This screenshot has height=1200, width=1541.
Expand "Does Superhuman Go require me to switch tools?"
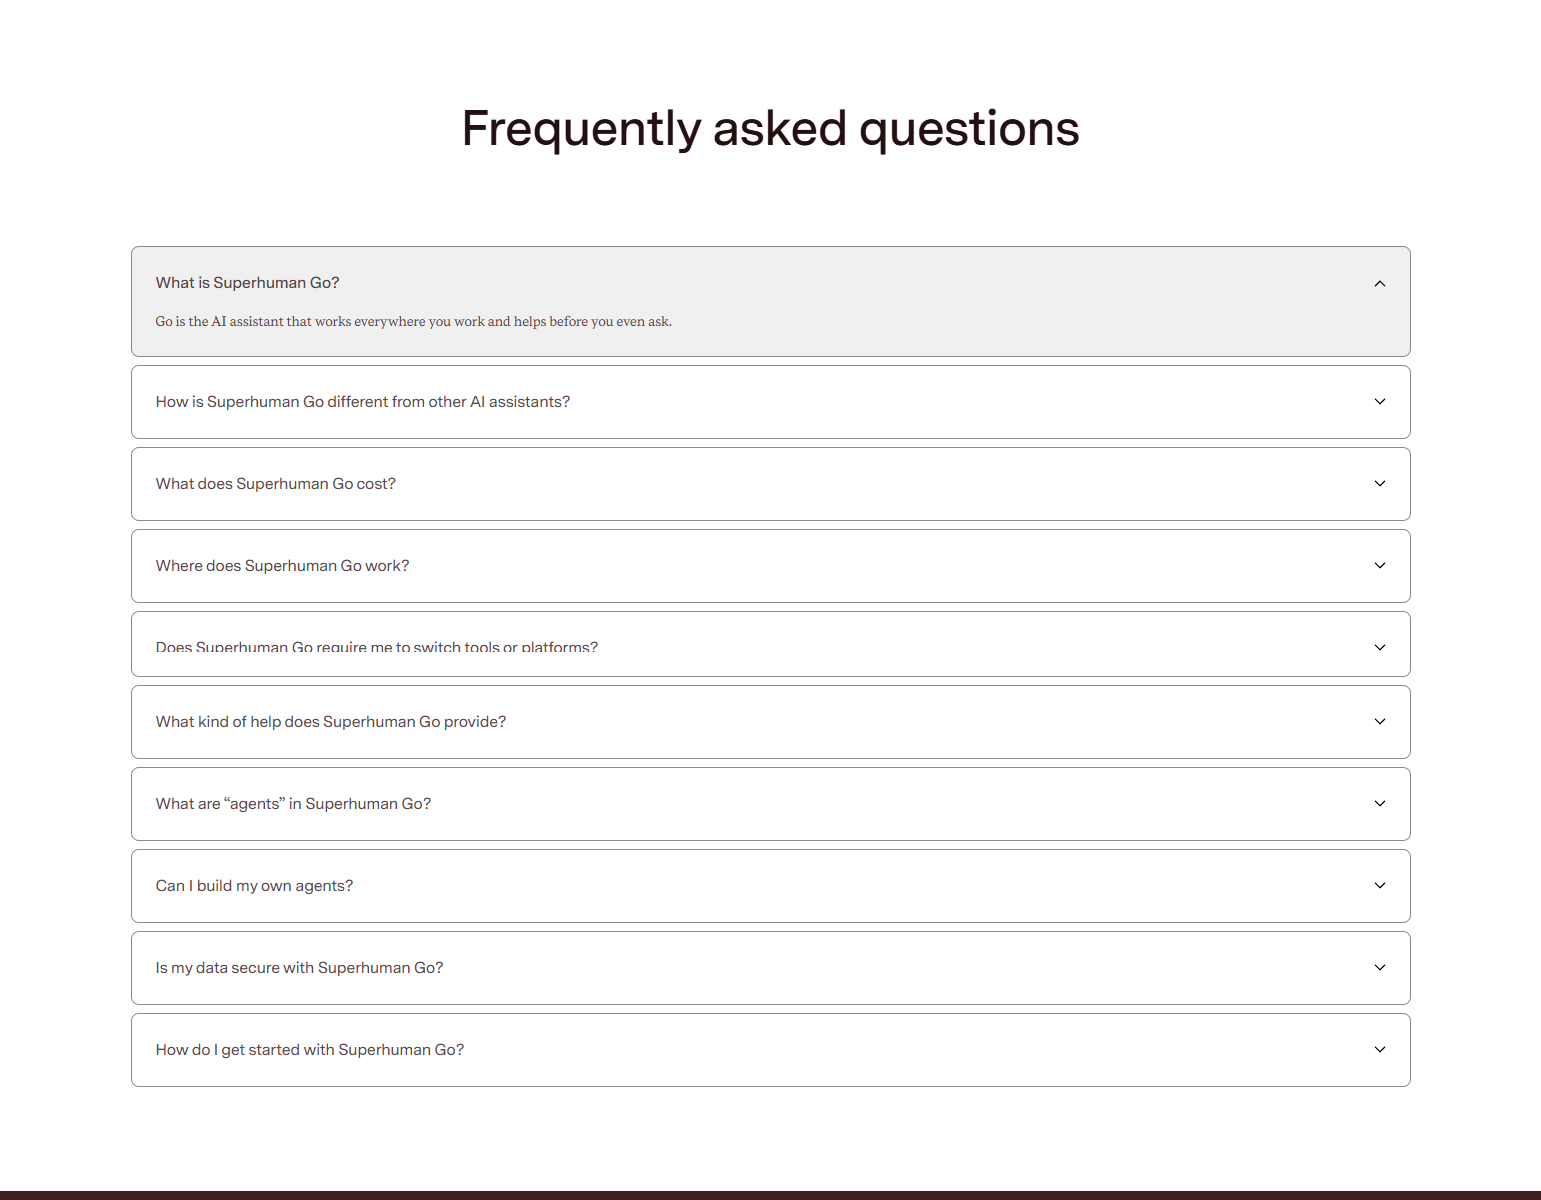[770, 644]
